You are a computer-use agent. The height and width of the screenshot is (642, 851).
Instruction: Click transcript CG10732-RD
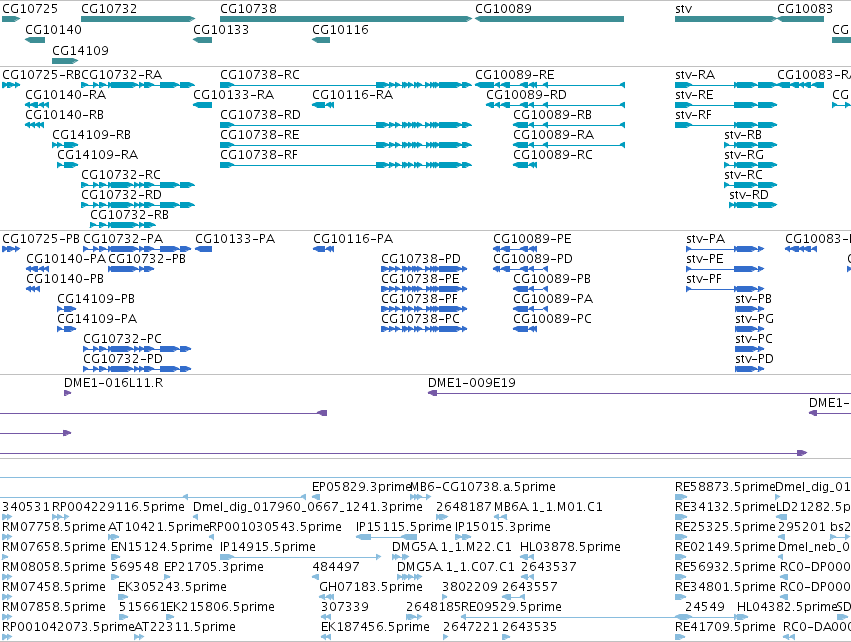pyautogui.click(x=138, y=205)
